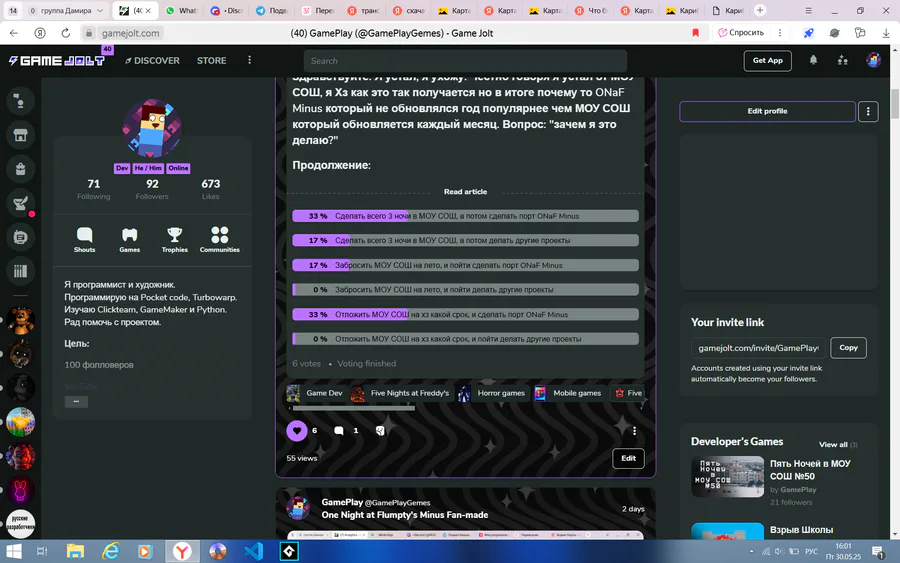Viewport: 900px width, 563px height.
Task: Click the profile avatar picture
Action: point(152,128)
